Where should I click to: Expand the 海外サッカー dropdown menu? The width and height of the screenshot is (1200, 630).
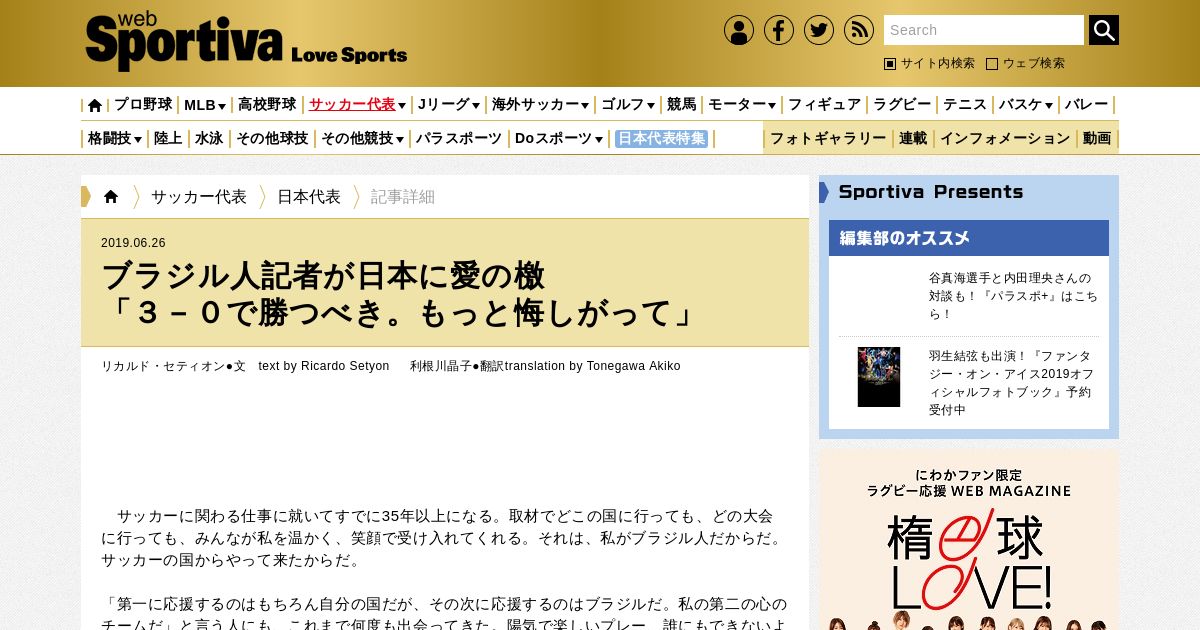click(541, 105)
